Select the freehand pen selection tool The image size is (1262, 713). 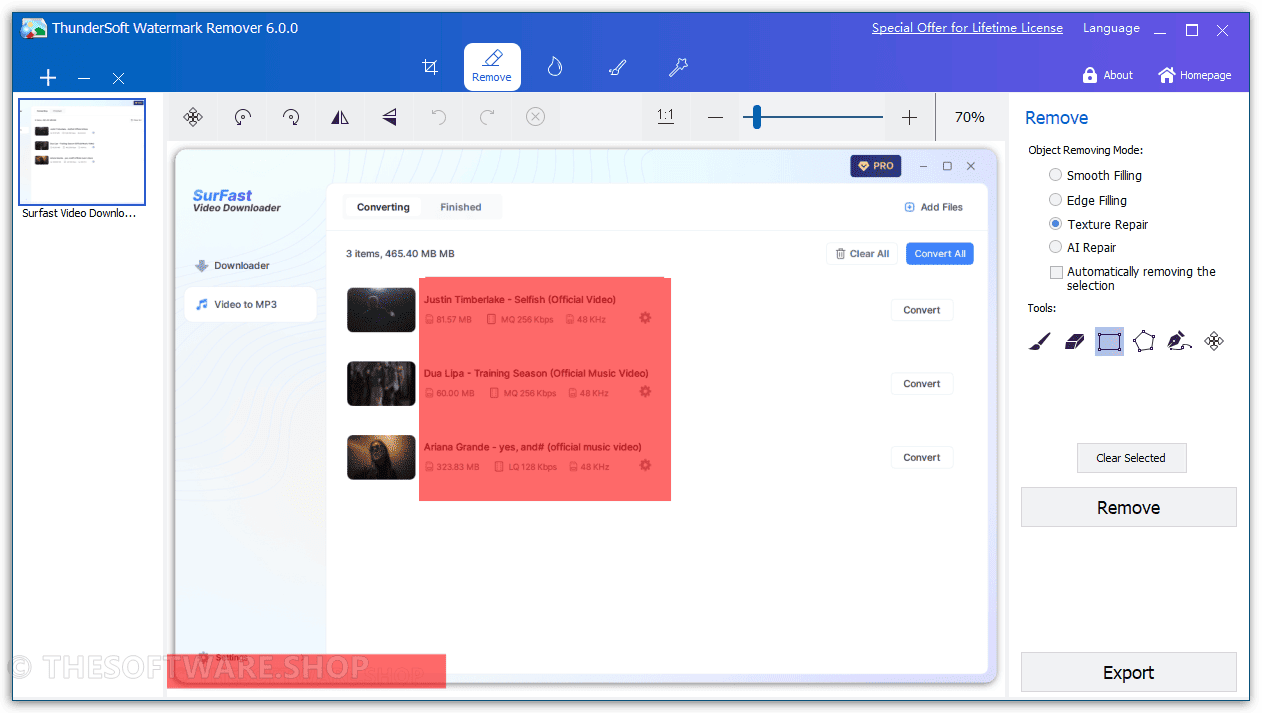(1179, 342)
